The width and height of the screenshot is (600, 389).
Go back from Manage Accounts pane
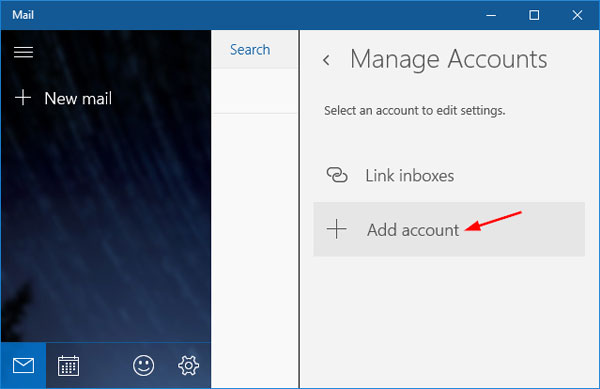326,60
